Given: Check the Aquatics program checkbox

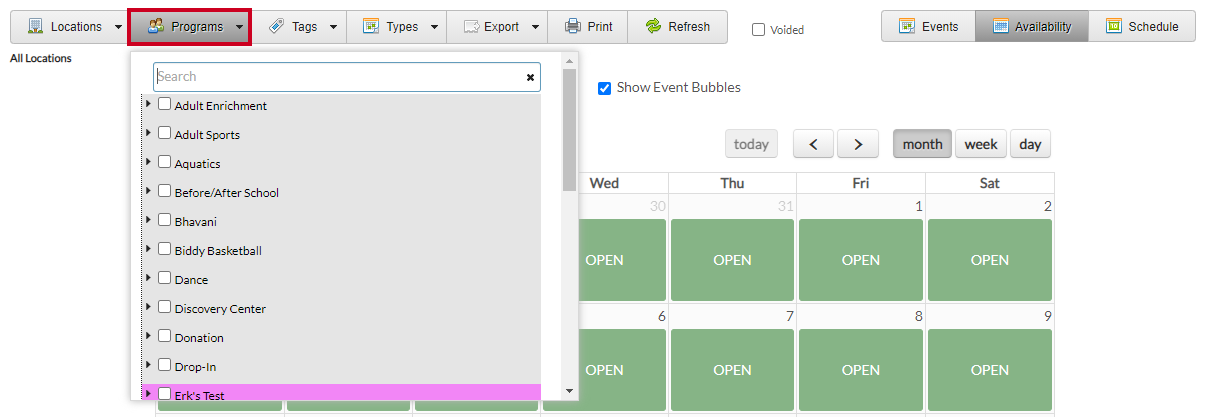Looking at the screenshot, I should coord(165,162).
